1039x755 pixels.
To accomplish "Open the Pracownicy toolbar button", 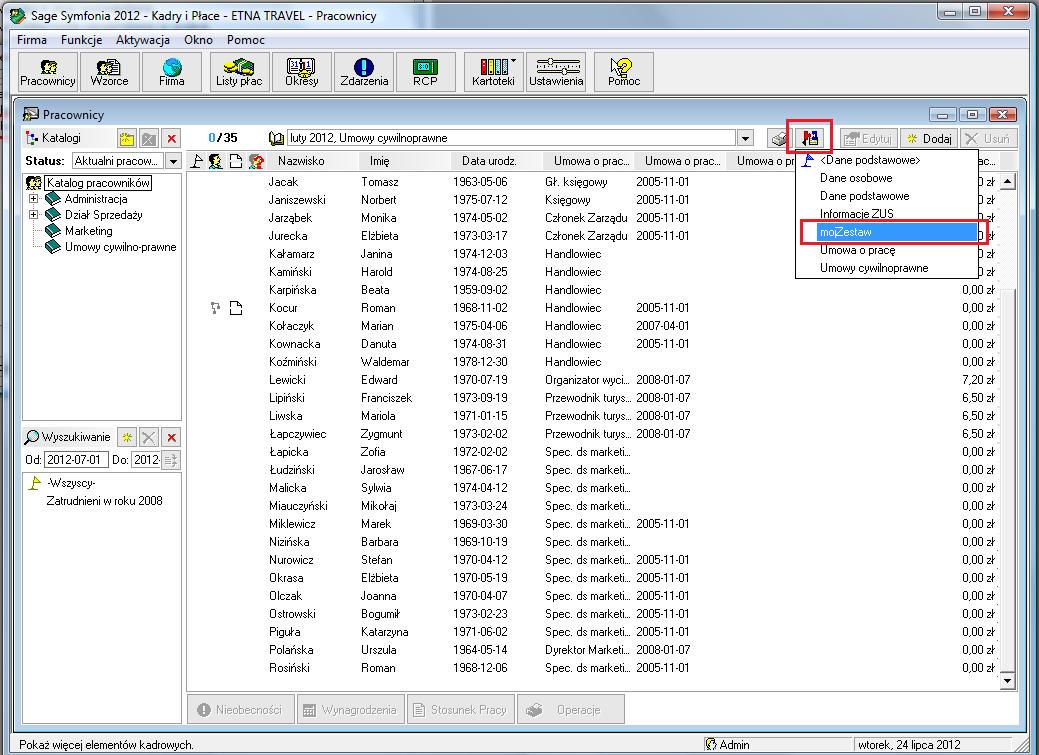I will point(48,72).
